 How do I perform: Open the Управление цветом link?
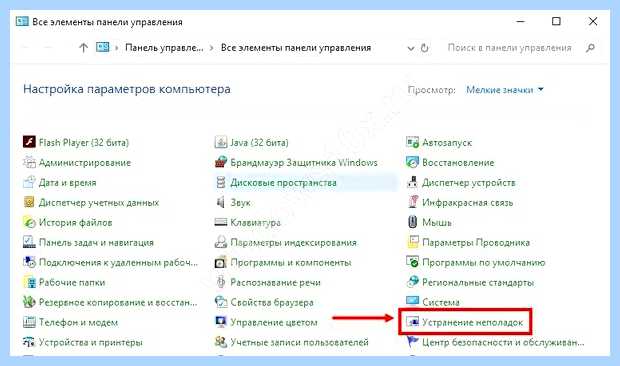(x=274, y=323)
